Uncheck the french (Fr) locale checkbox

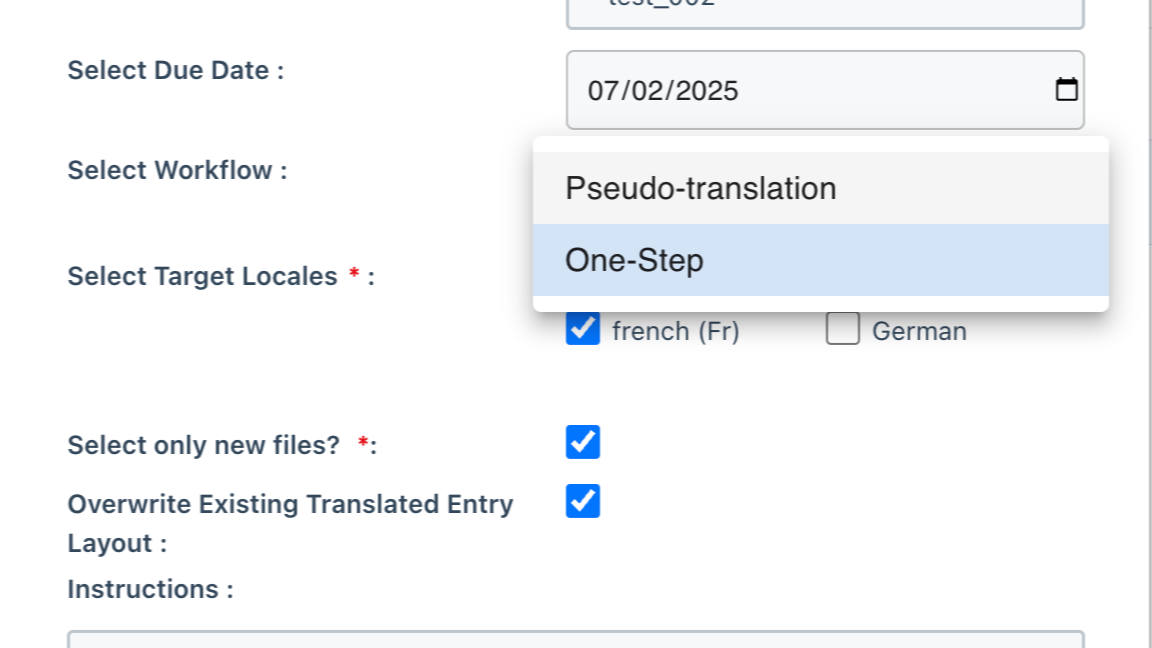coord(583,329)
